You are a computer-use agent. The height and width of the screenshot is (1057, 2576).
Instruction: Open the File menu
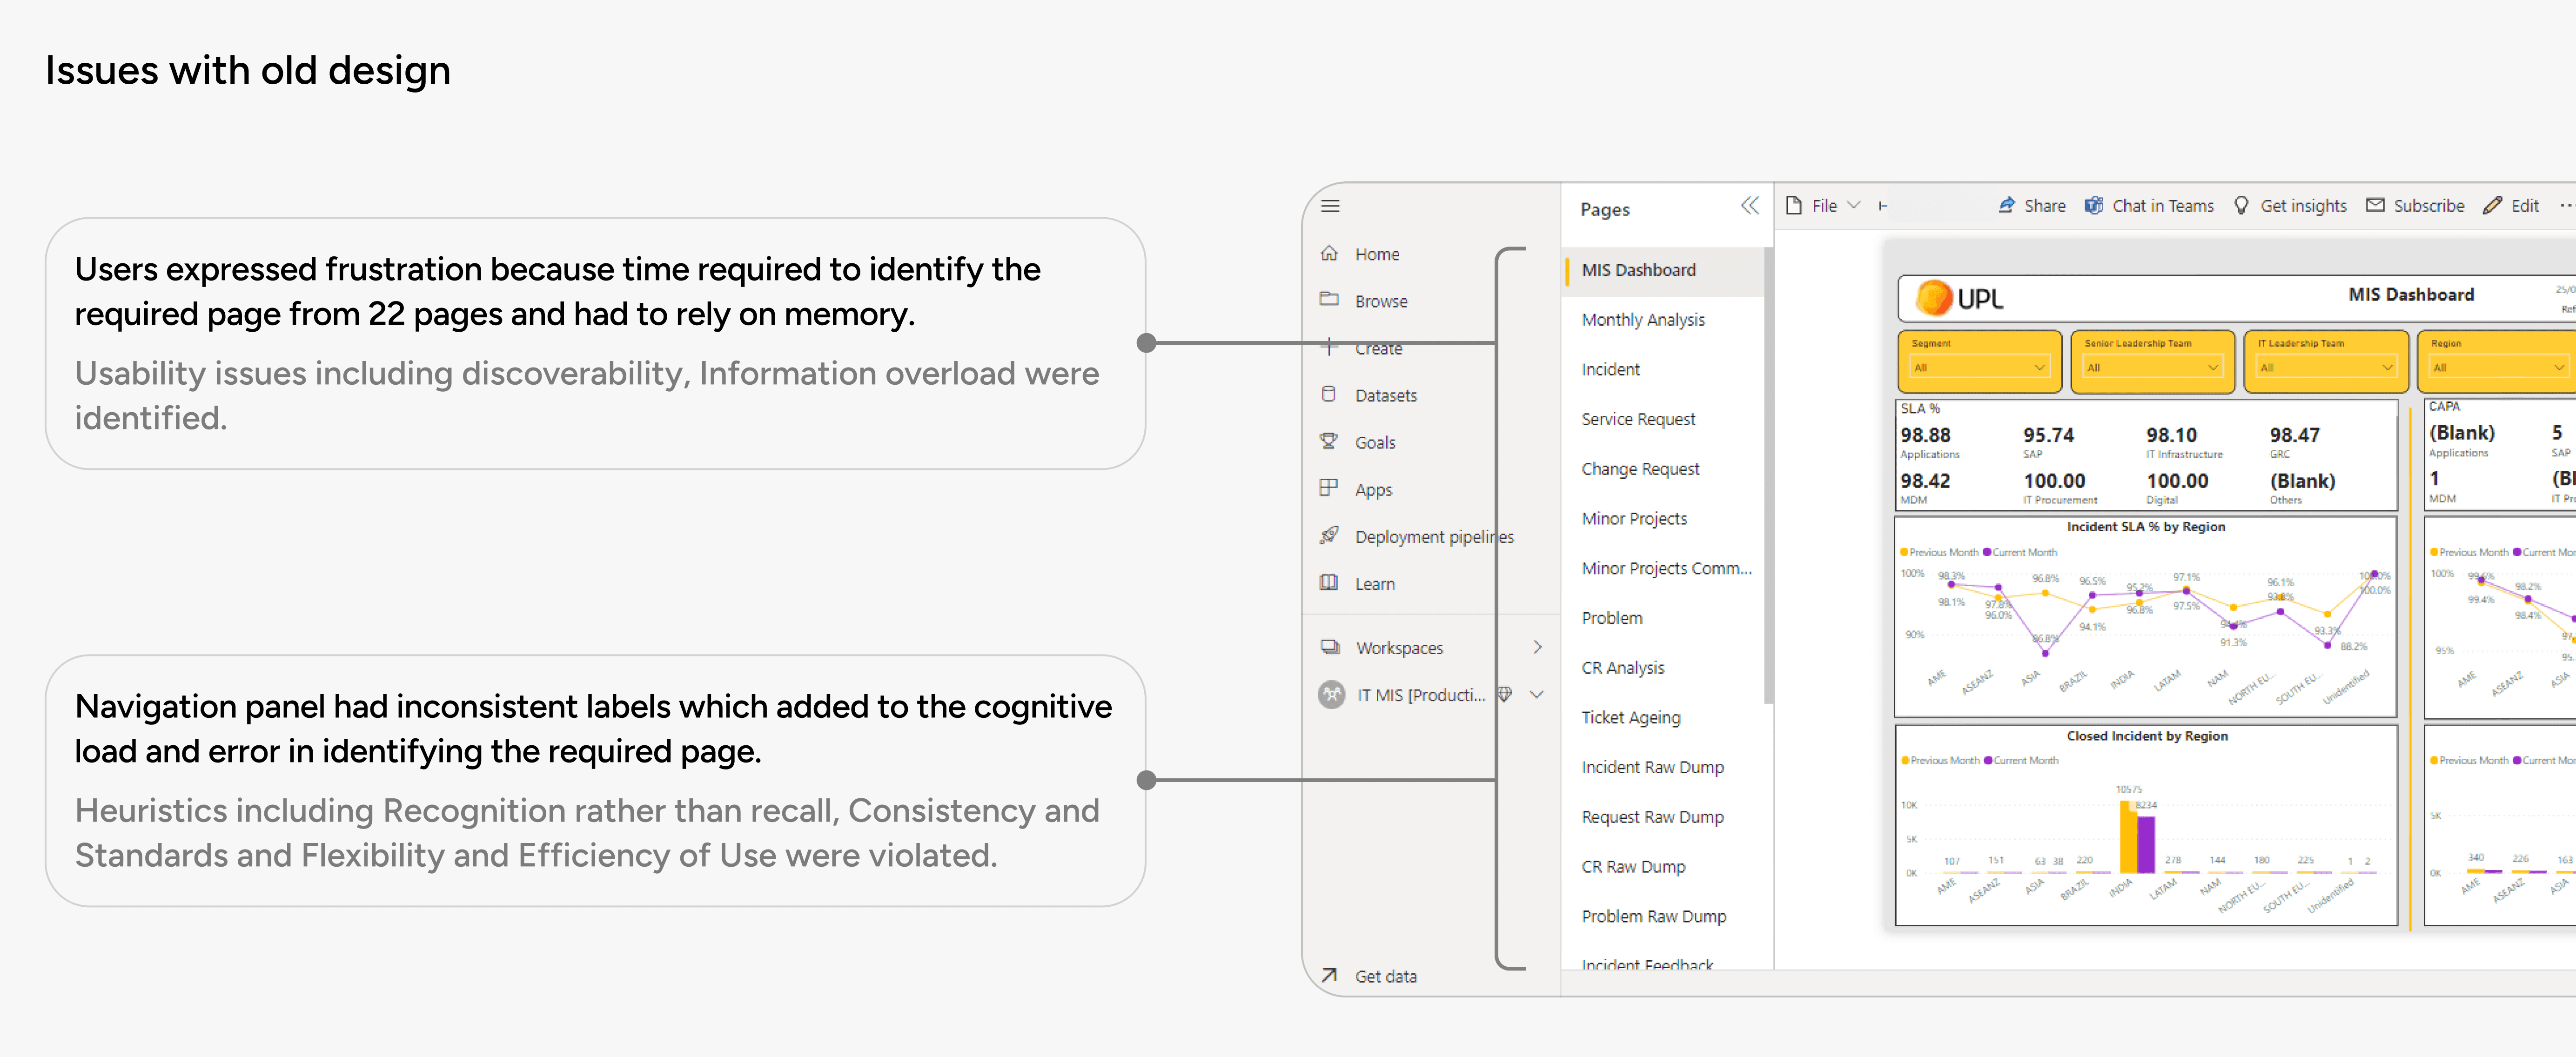[1822, 206]
